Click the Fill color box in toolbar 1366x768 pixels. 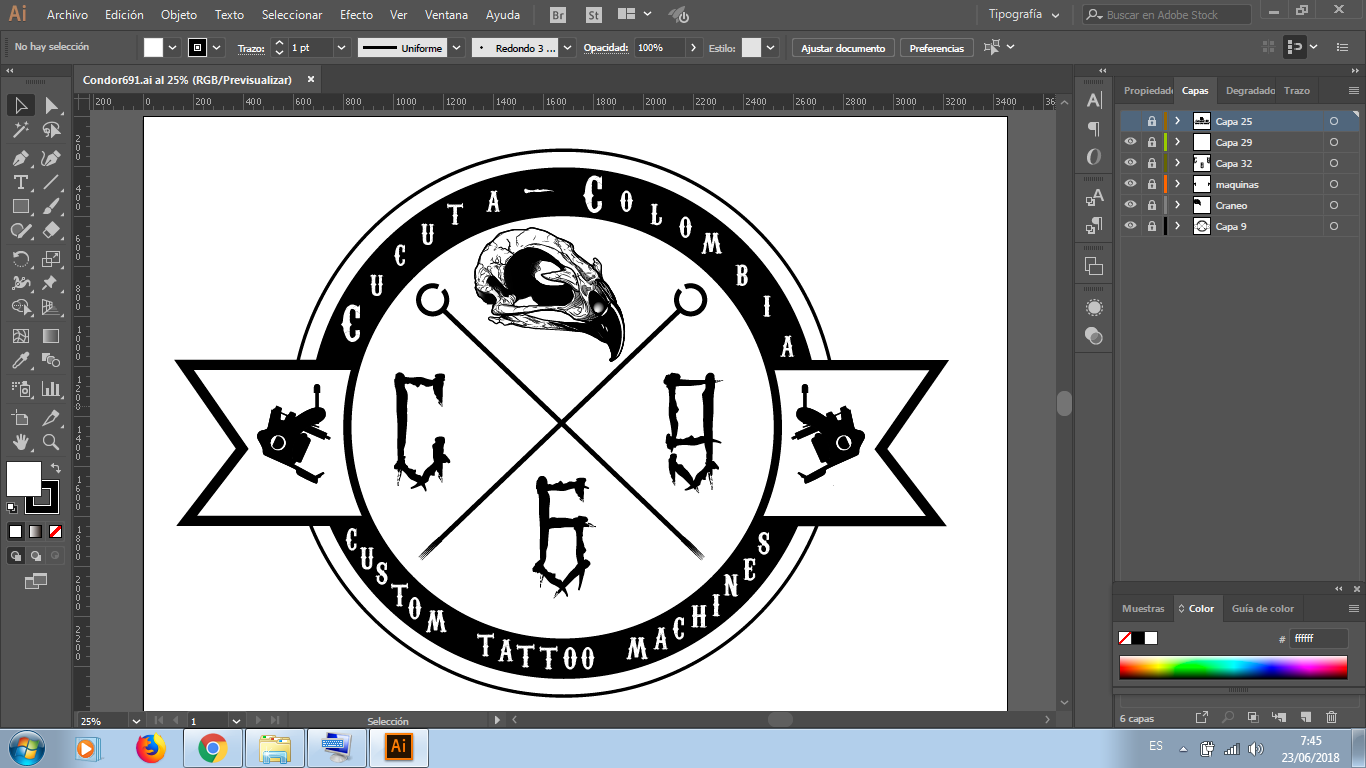[24, 479]
